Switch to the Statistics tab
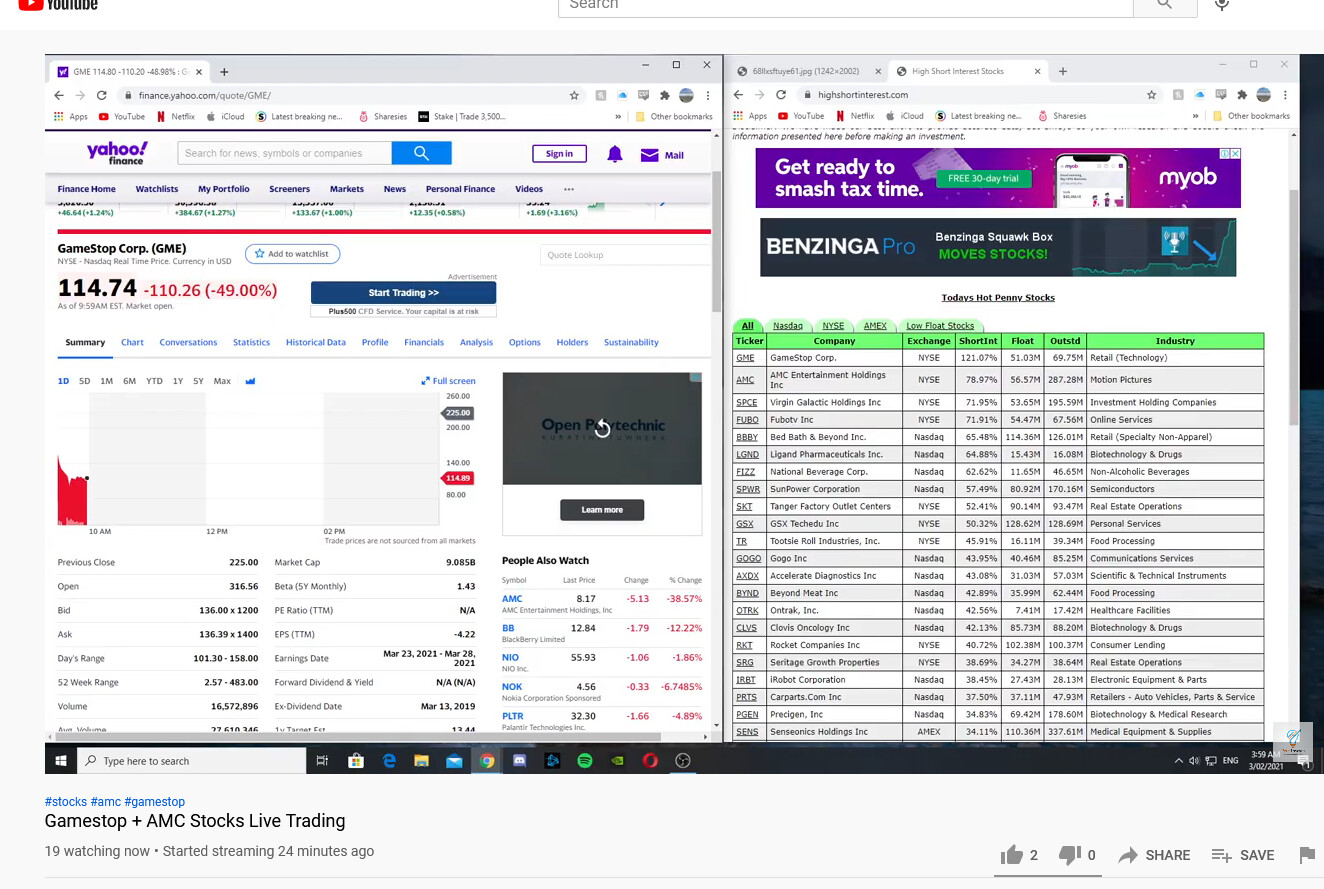The width and height of the screenshot is (1324, 889). pos(251,342)
